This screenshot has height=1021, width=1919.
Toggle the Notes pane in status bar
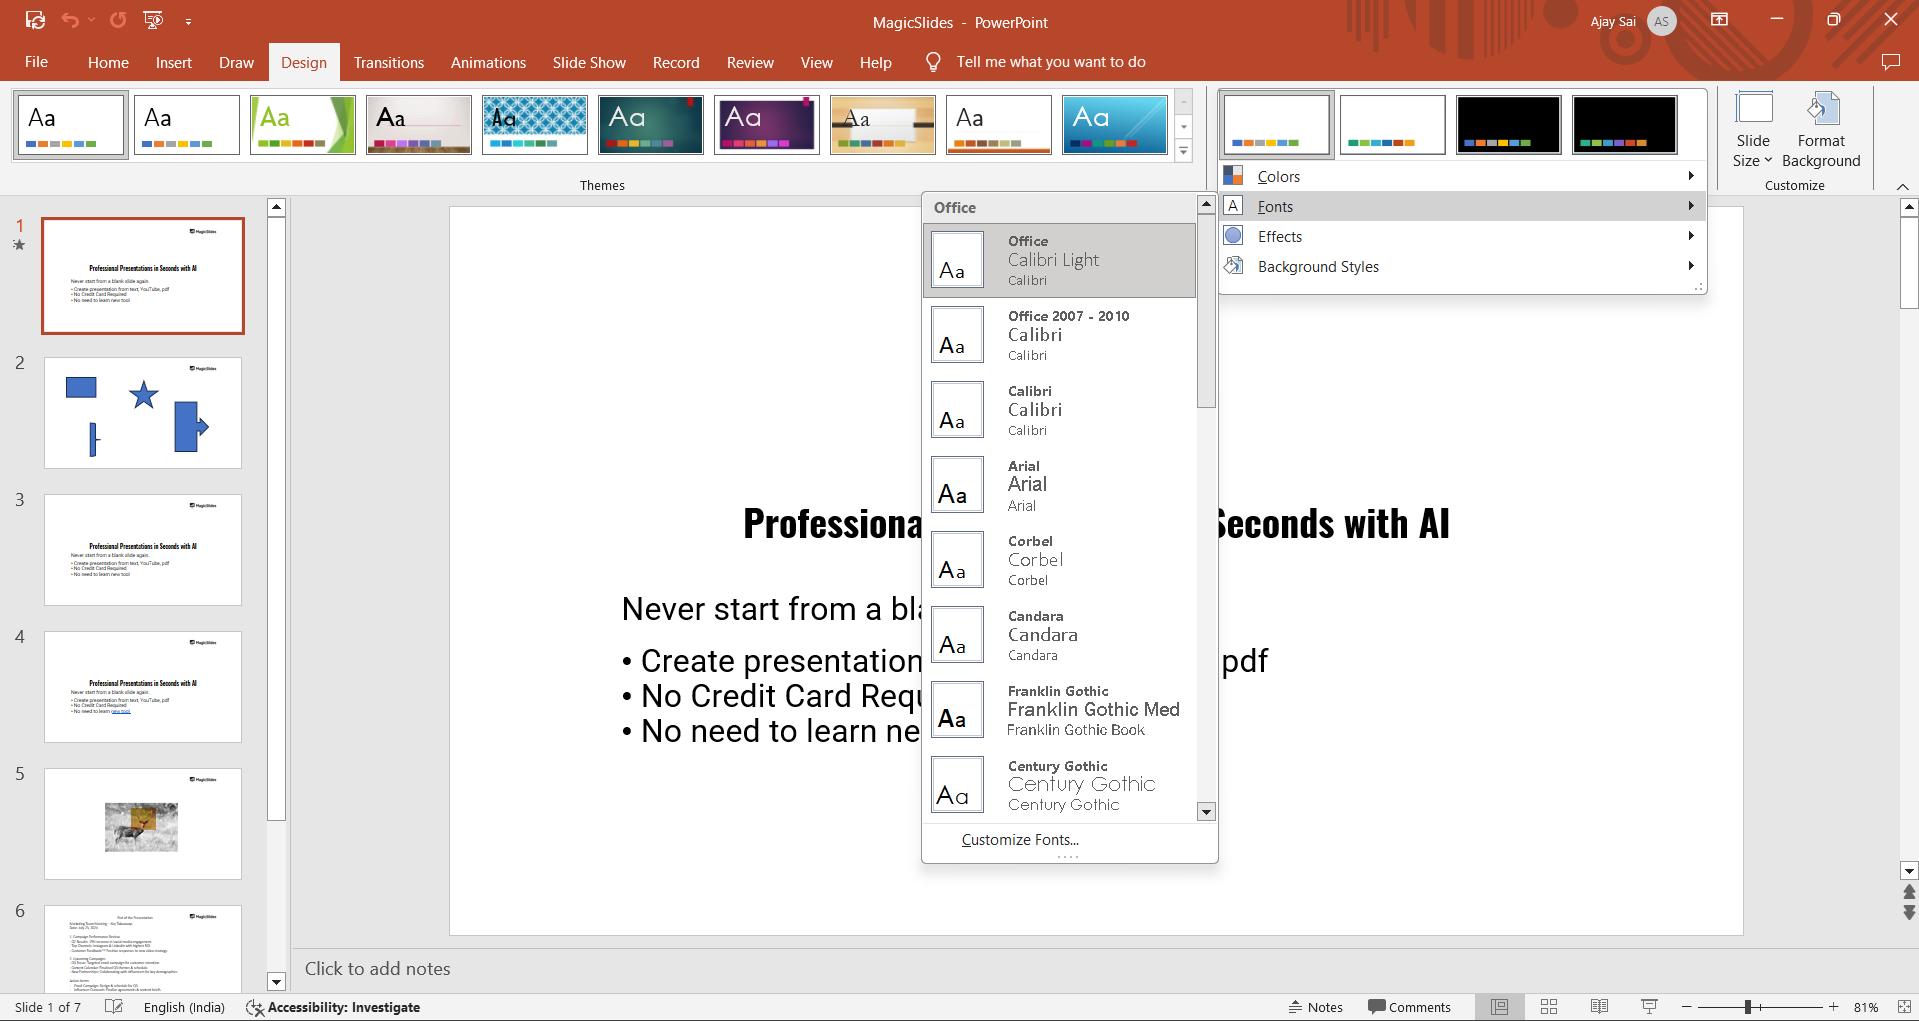coord(1316,1007)
